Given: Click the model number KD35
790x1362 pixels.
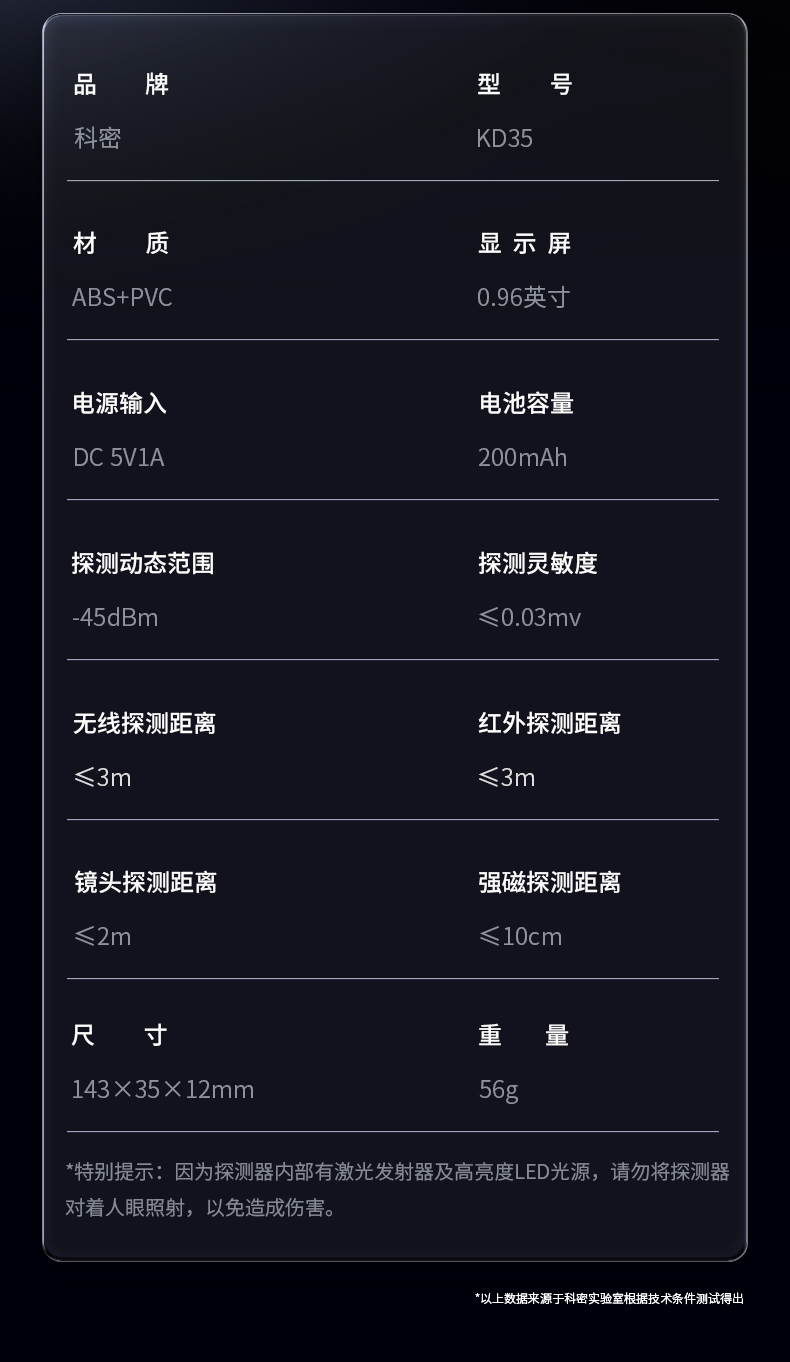Looking at the screenshot, I should tap(504, 138).
